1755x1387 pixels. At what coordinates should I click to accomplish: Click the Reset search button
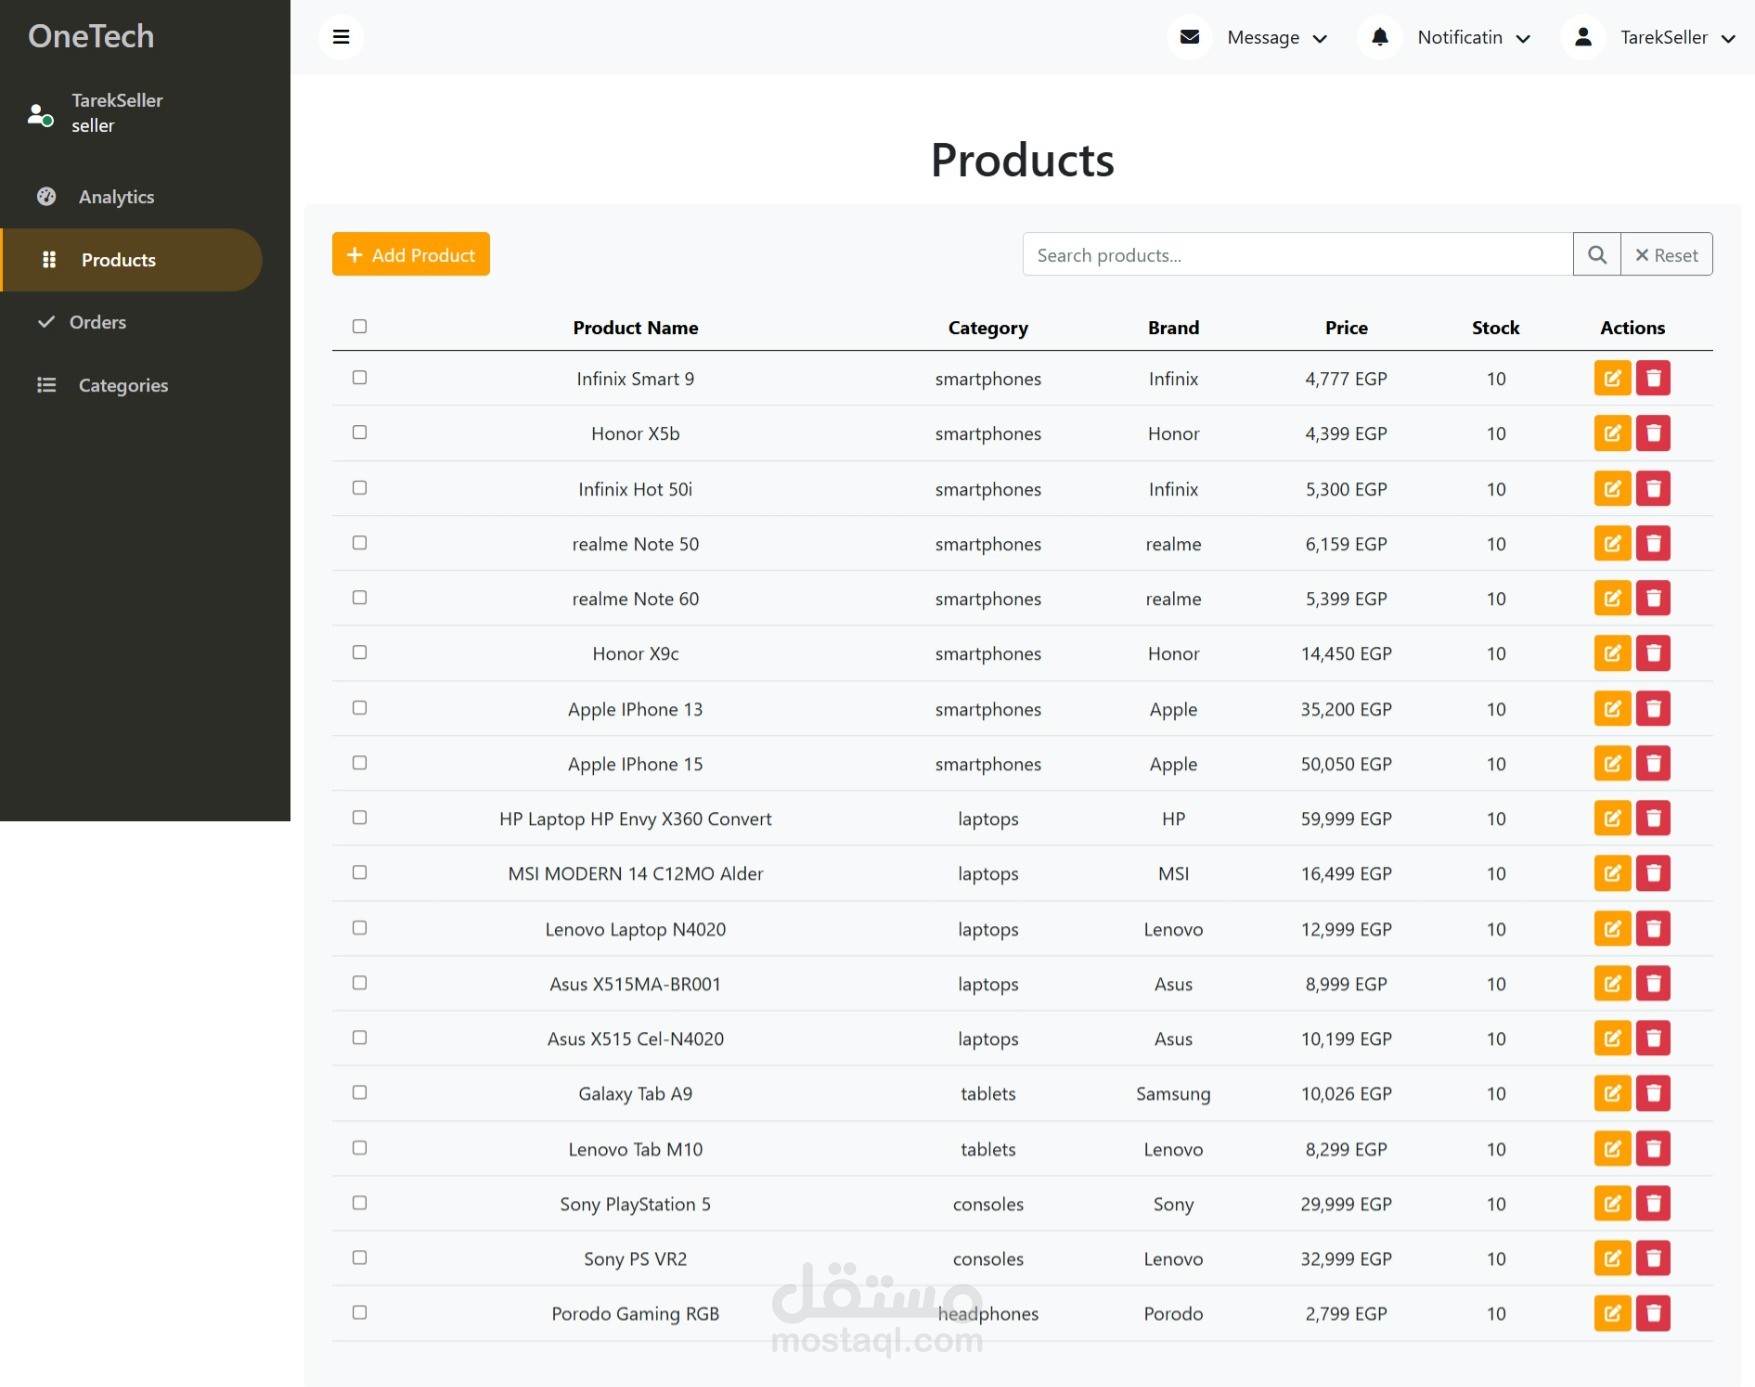[1666, 255]
